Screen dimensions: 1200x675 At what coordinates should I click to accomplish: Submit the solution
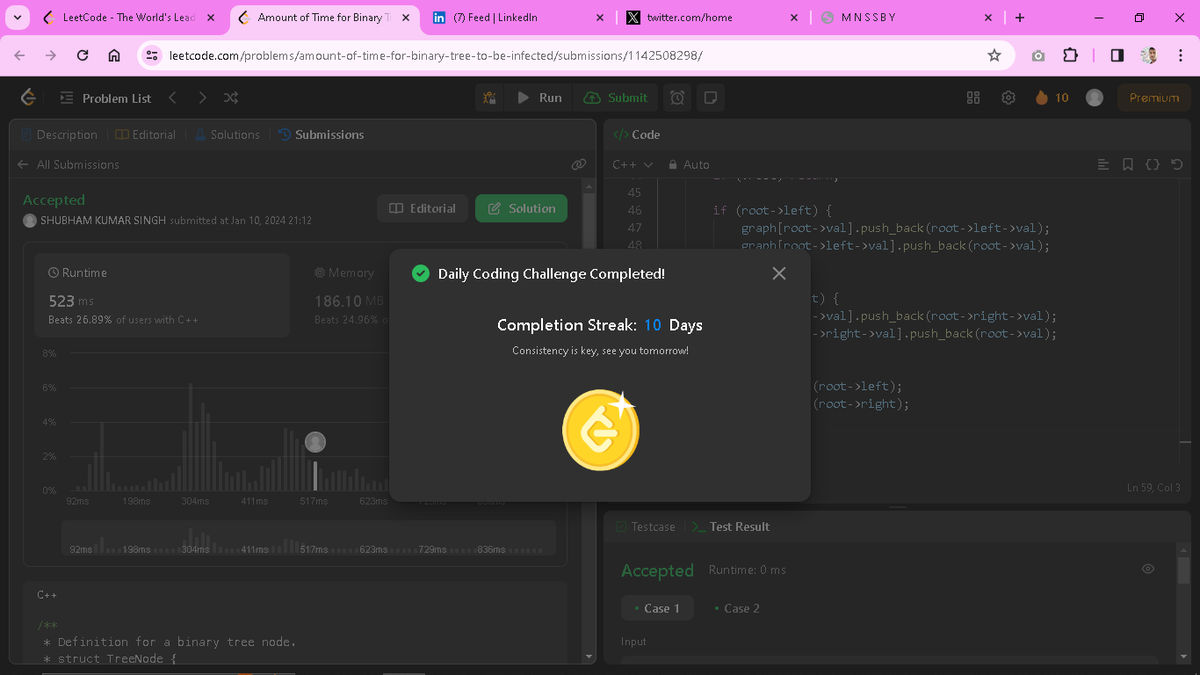pyautogui.click(x=615, y=98)
